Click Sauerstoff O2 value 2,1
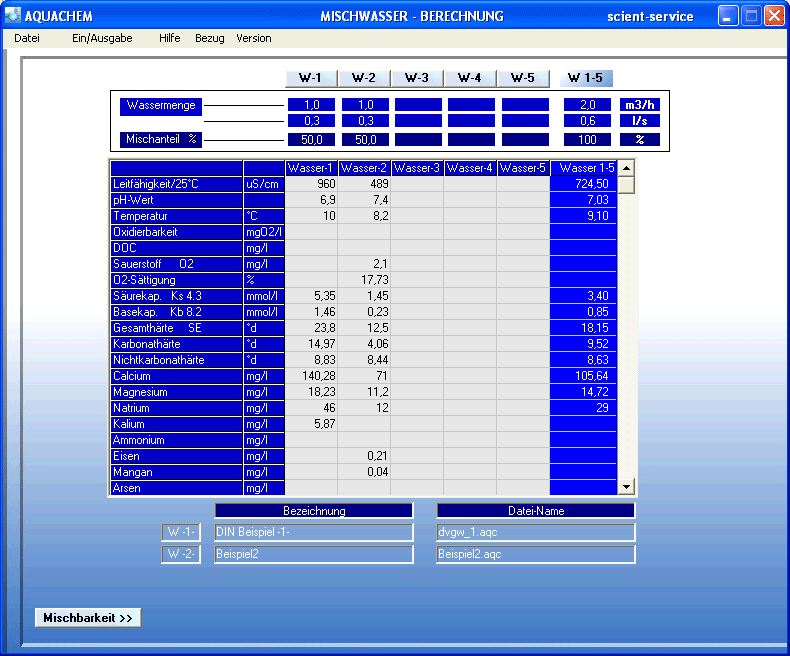The width and height of the screenshot is (790, 656). point(364,264)
